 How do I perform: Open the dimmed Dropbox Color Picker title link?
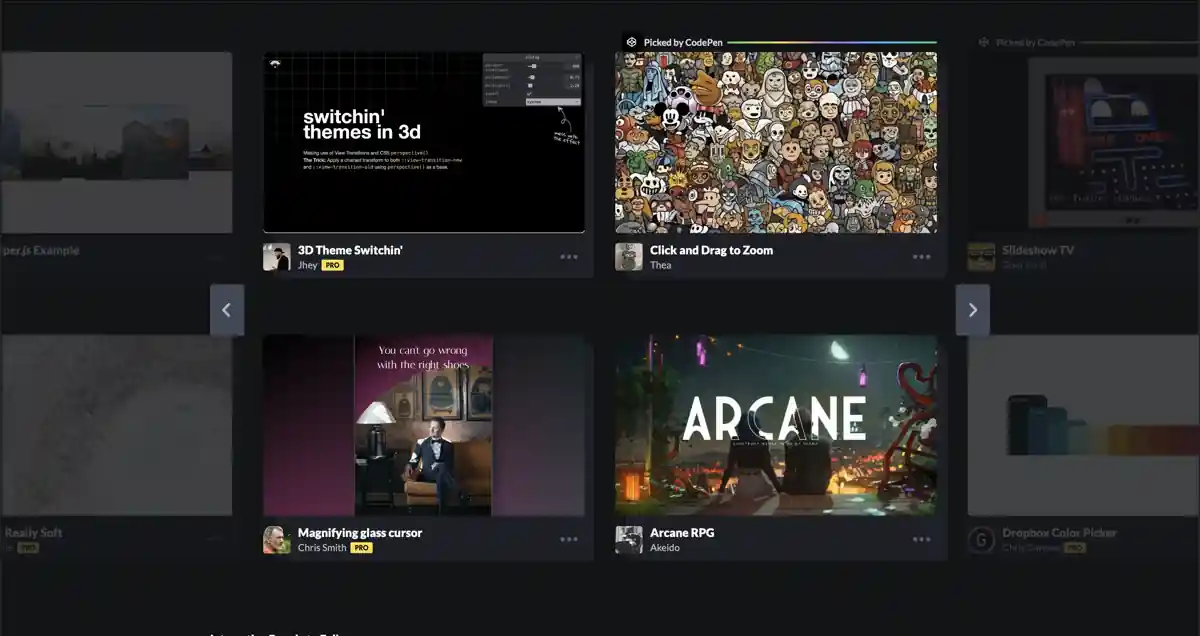click(1060, 533)
